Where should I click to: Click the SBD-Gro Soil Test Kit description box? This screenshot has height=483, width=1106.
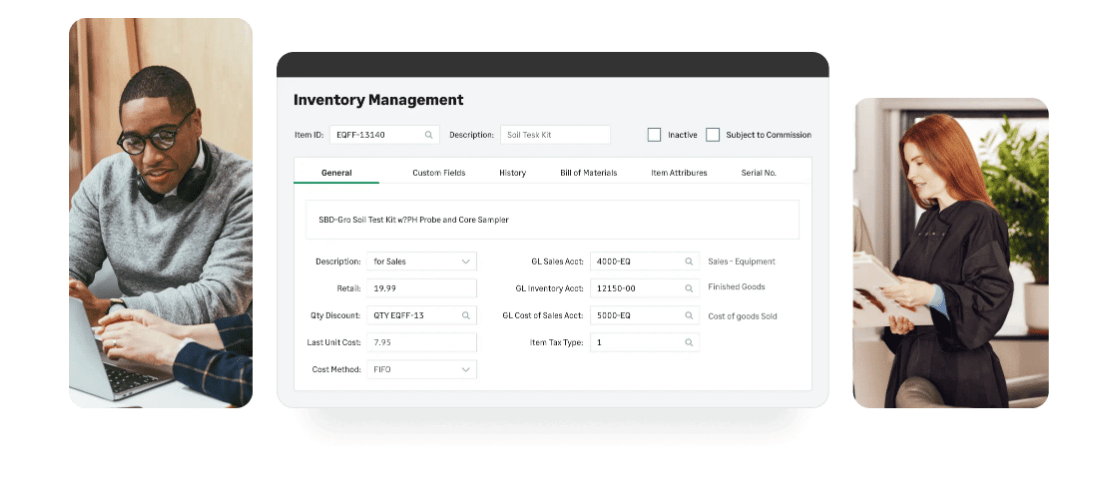point(552,220)
